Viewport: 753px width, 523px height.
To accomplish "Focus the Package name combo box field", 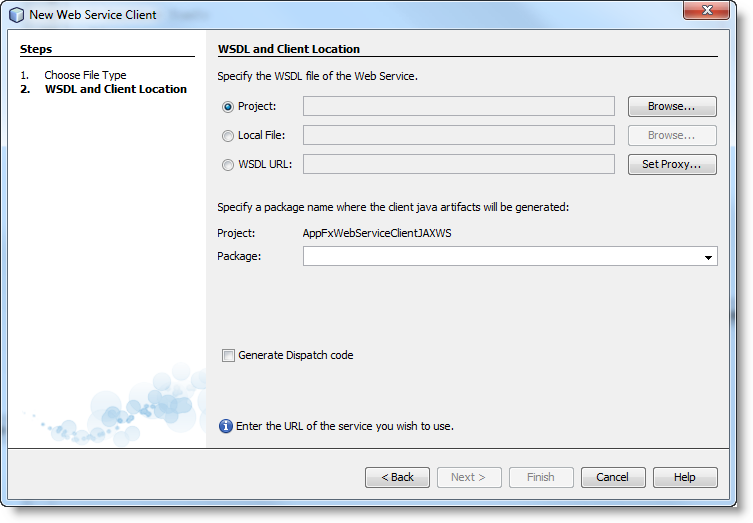I will click(x=500, y=257).
